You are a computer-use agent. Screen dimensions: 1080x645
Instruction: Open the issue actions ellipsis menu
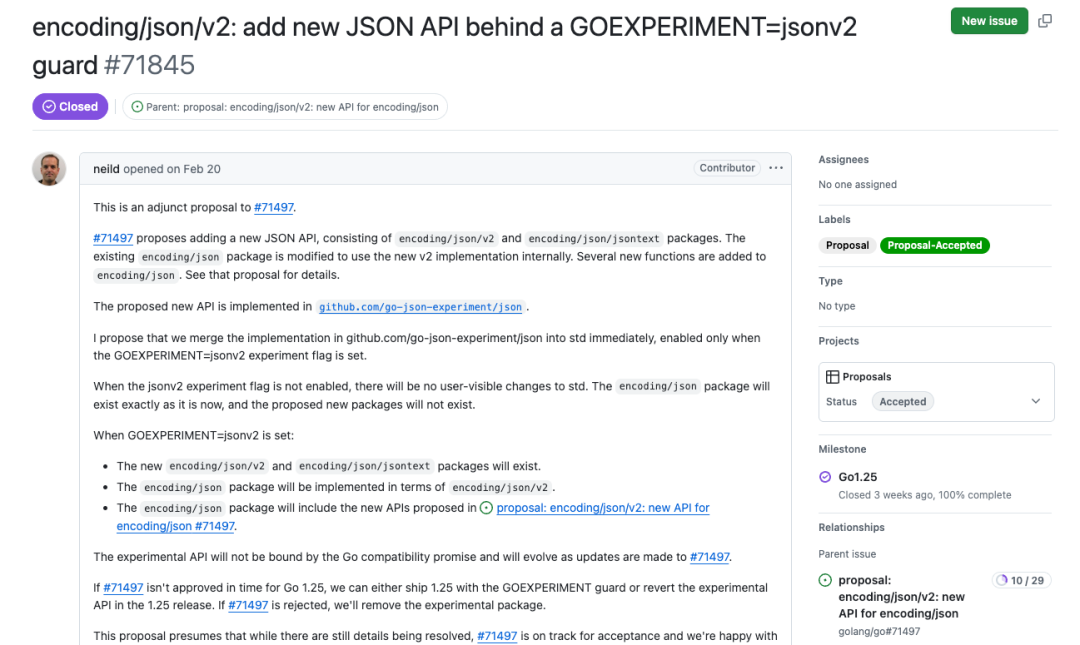pos(776,168)
